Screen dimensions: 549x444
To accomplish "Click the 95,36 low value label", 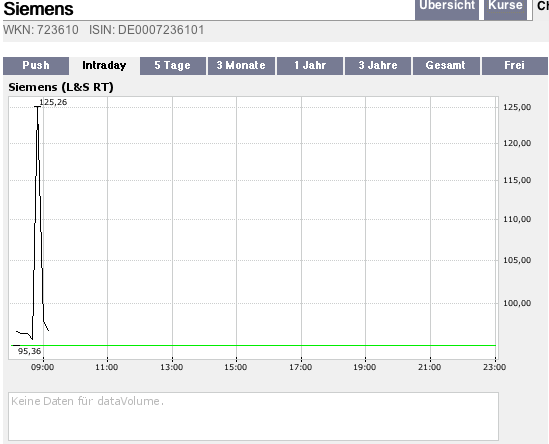I will click(29, 351).
